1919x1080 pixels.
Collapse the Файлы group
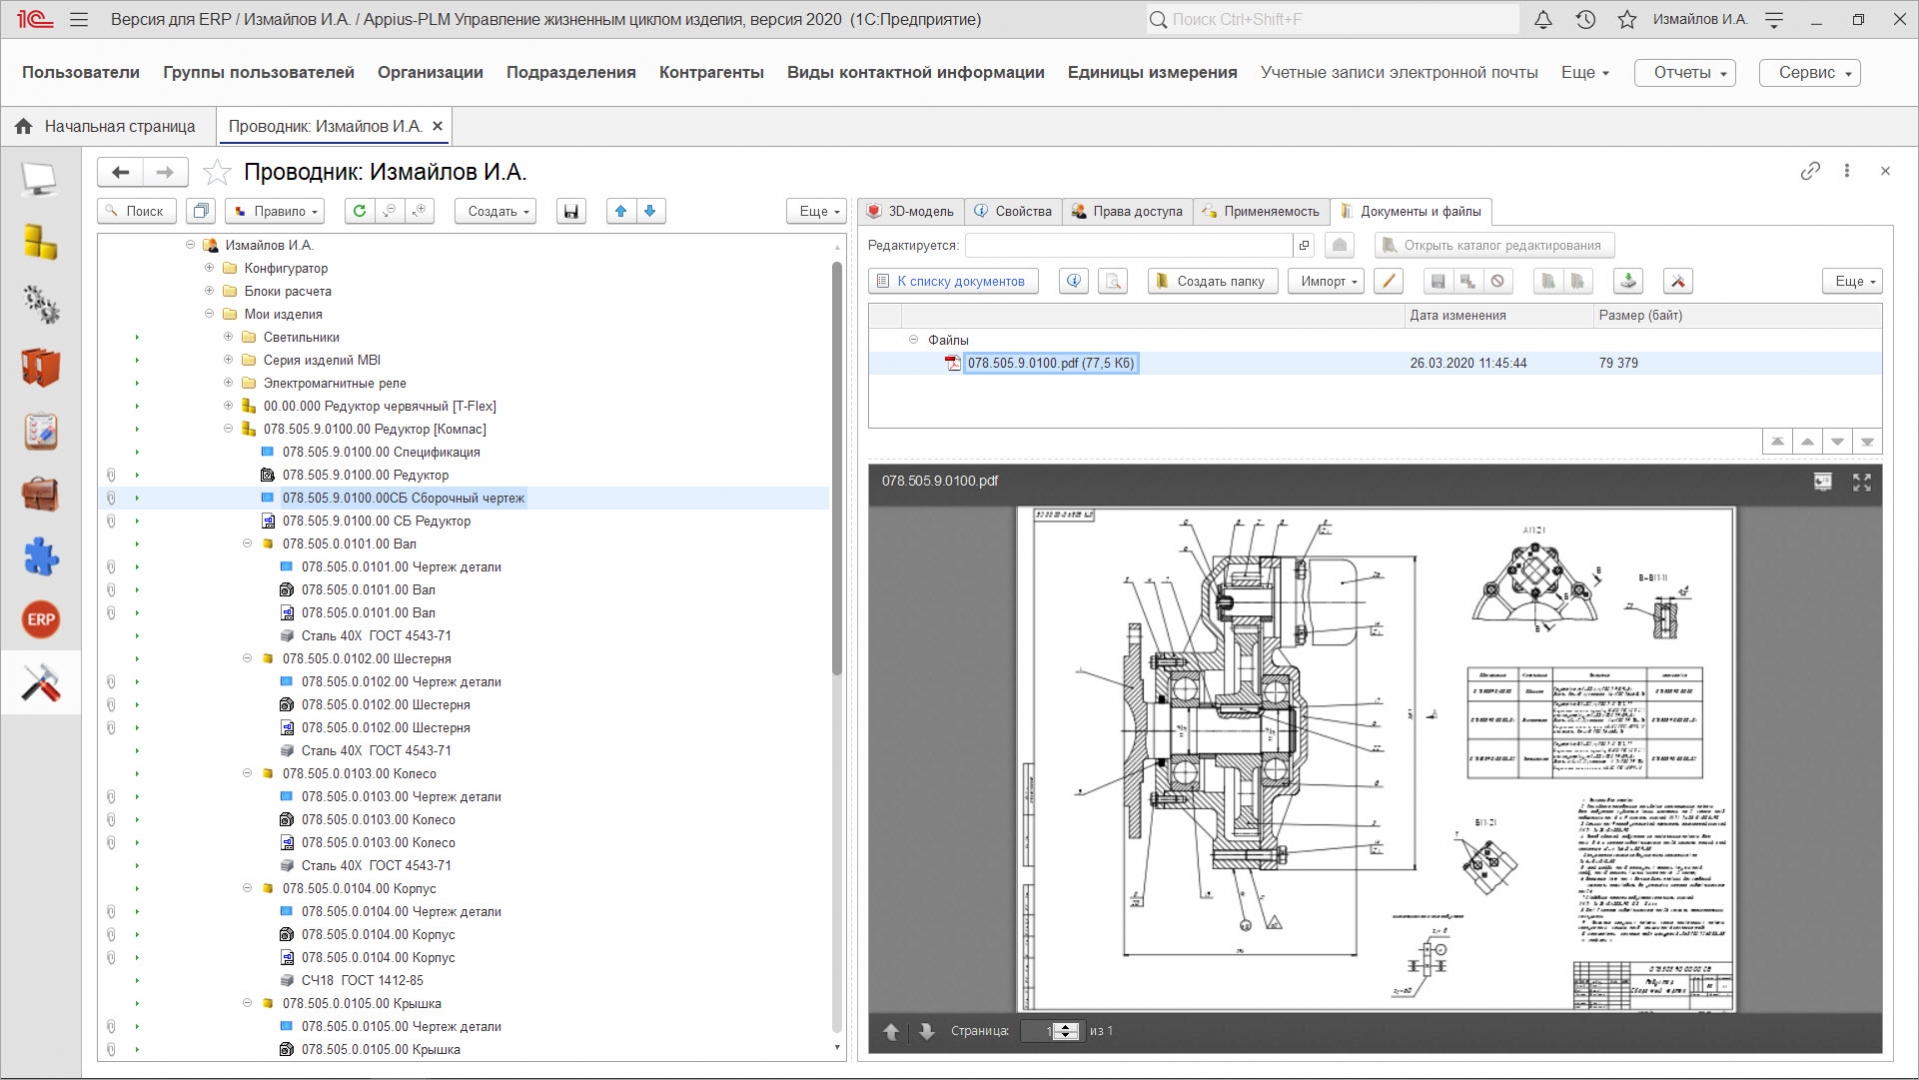(913, 340)
